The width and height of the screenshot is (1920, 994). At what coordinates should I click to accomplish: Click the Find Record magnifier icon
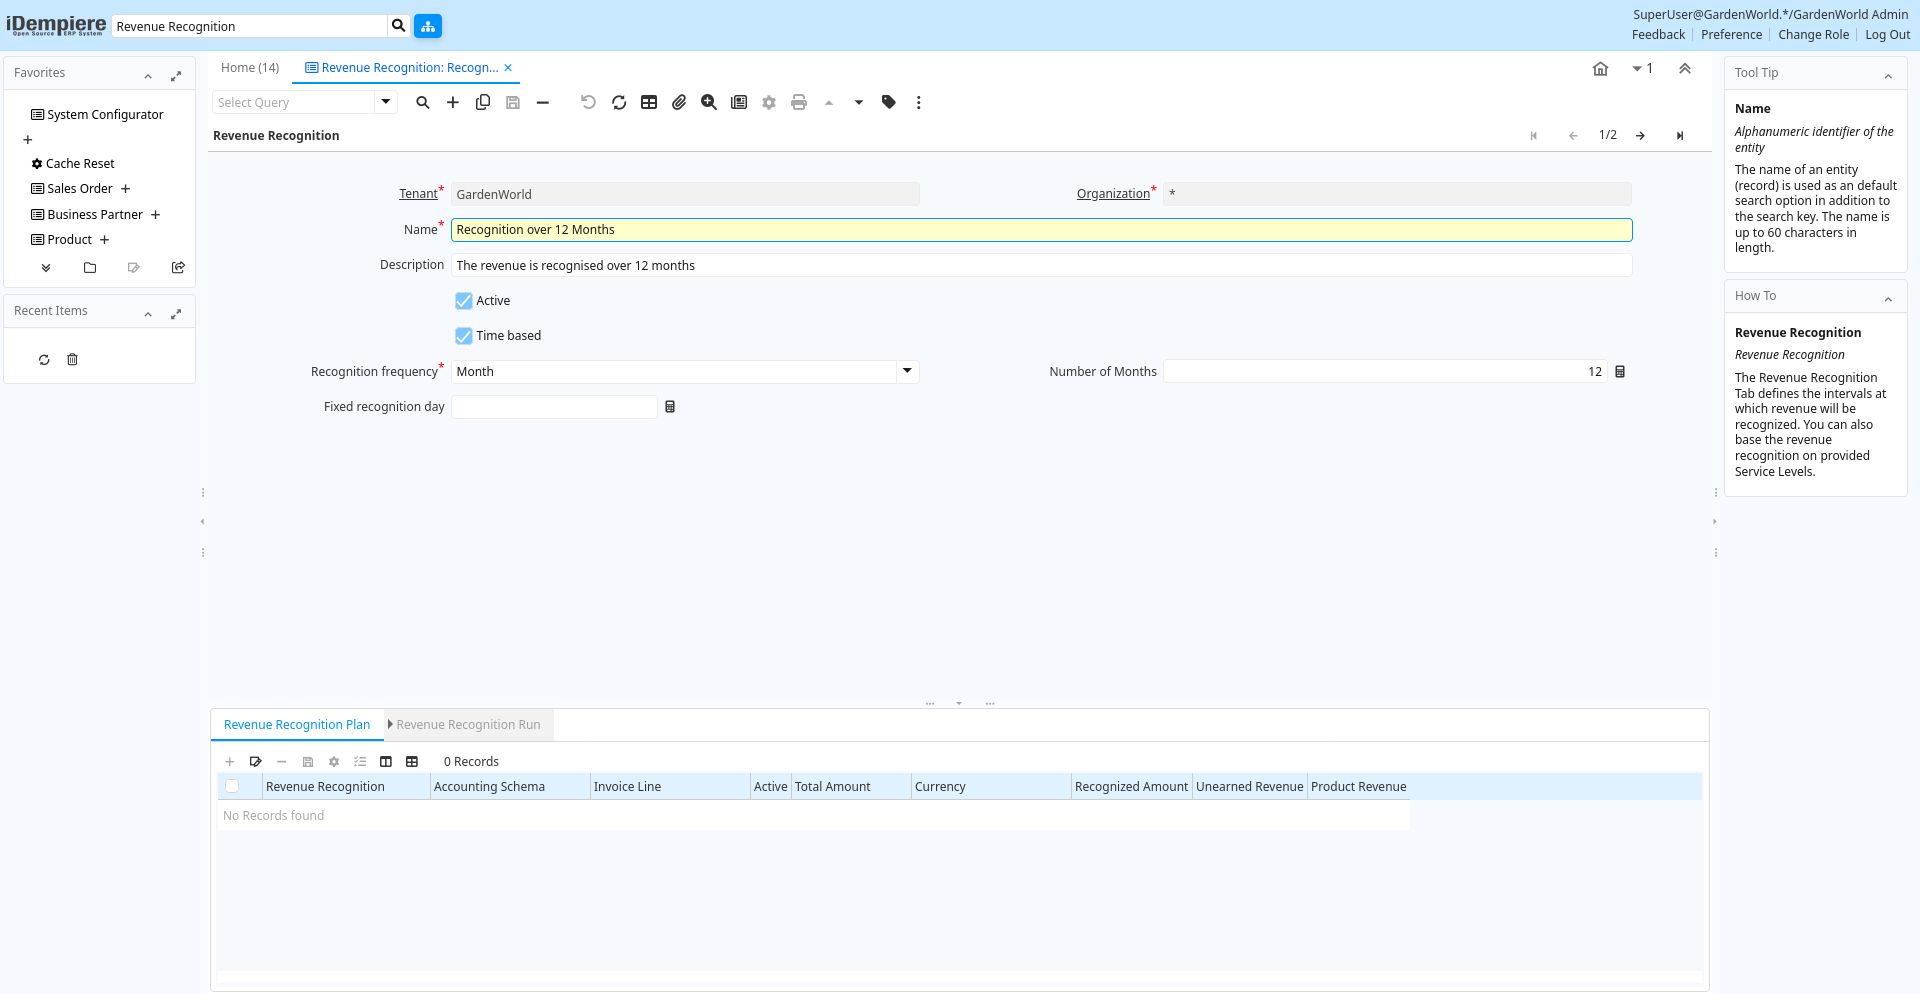pos(423,102)
